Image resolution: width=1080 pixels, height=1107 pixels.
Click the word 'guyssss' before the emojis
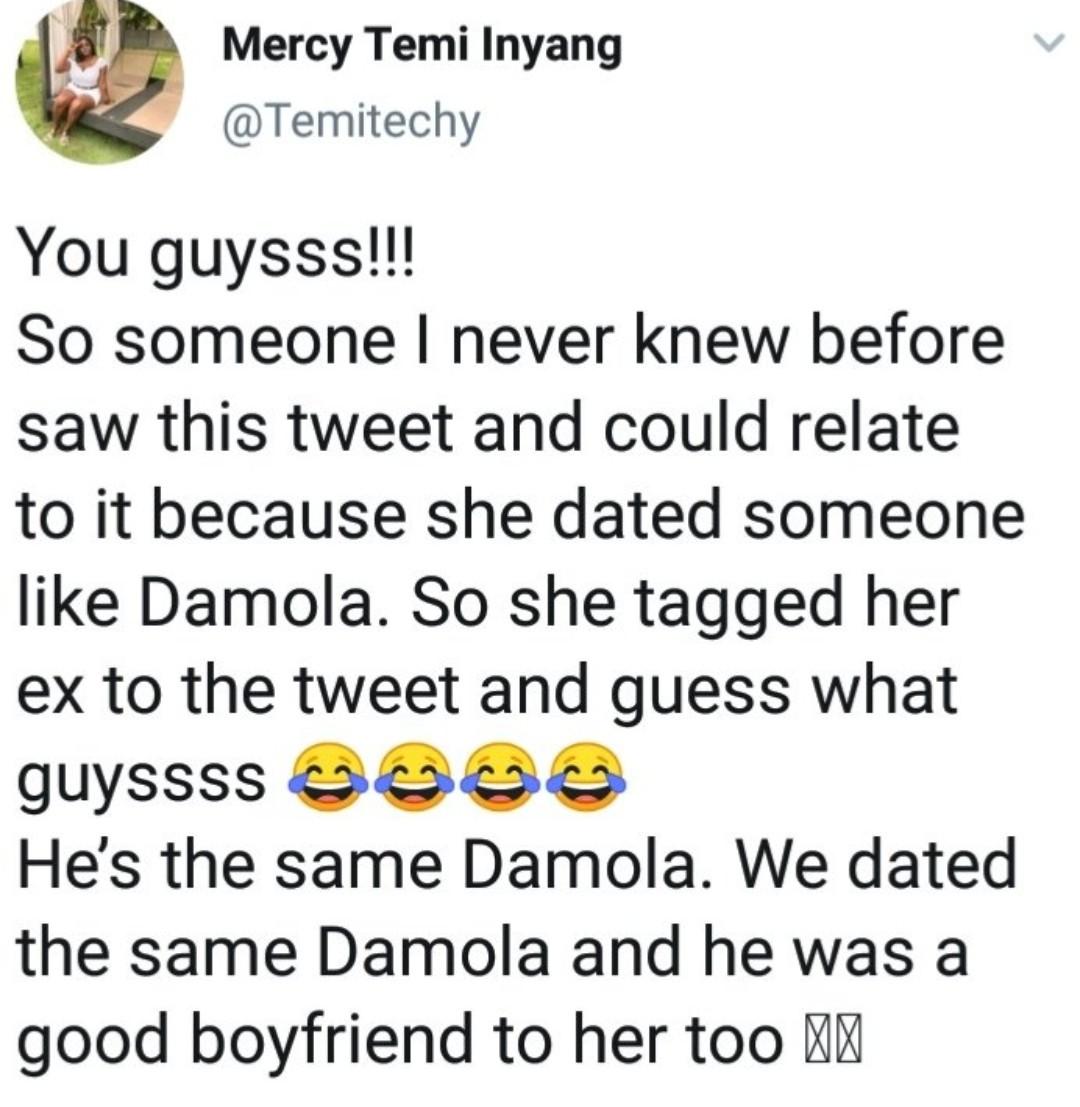click(141, 781)
